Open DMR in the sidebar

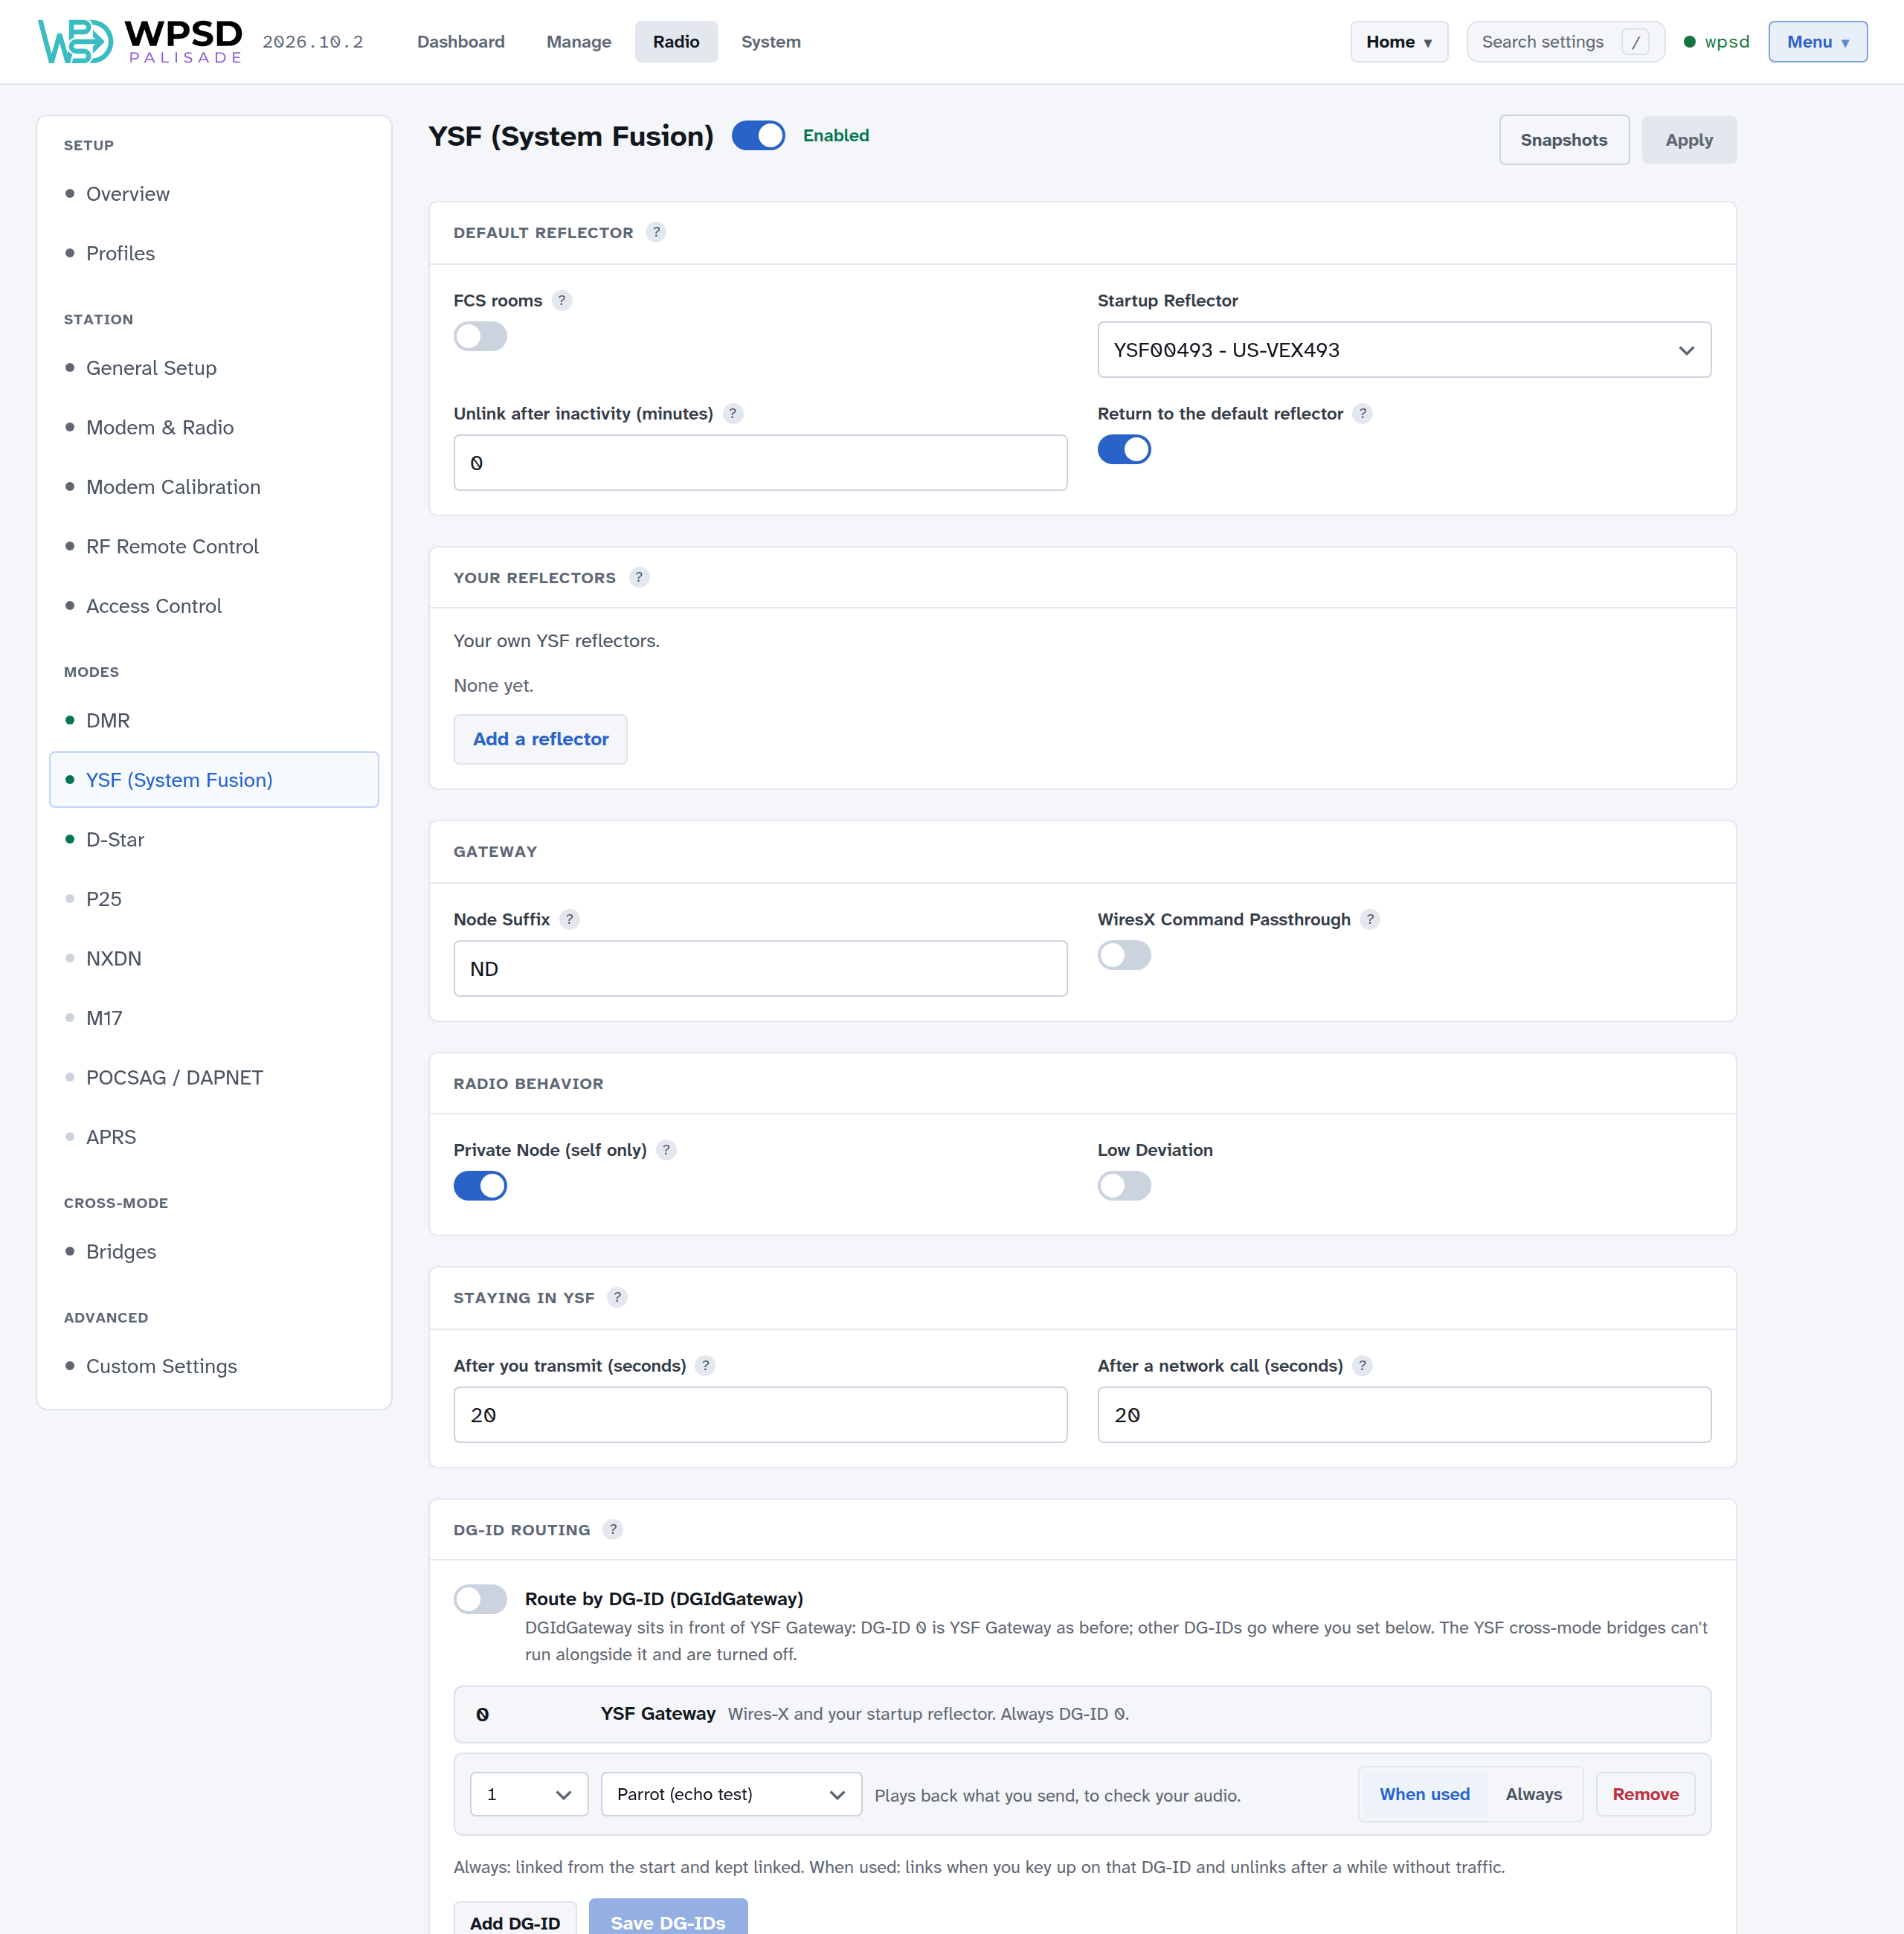(x=214, y=720)
